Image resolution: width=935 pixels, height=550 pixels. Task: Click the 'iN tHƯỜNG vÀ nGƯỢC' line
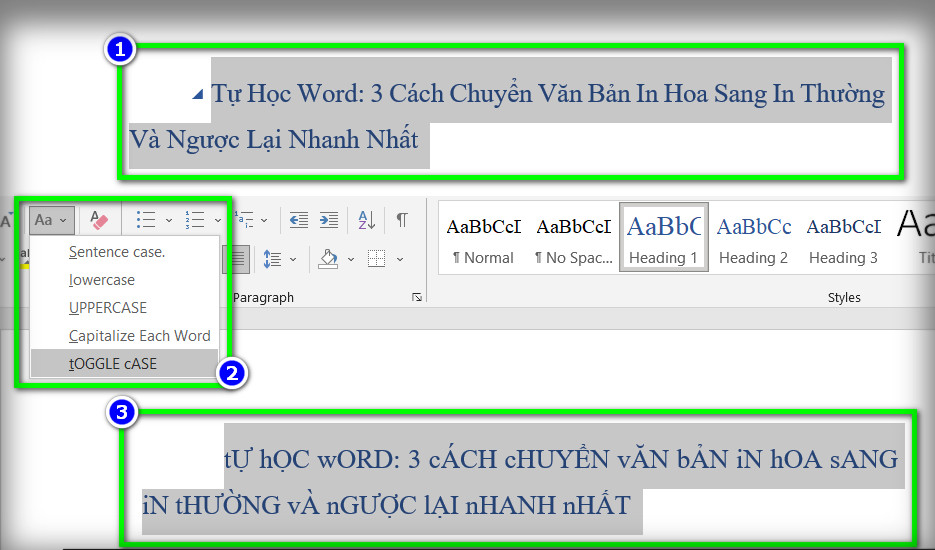point(386,506)
